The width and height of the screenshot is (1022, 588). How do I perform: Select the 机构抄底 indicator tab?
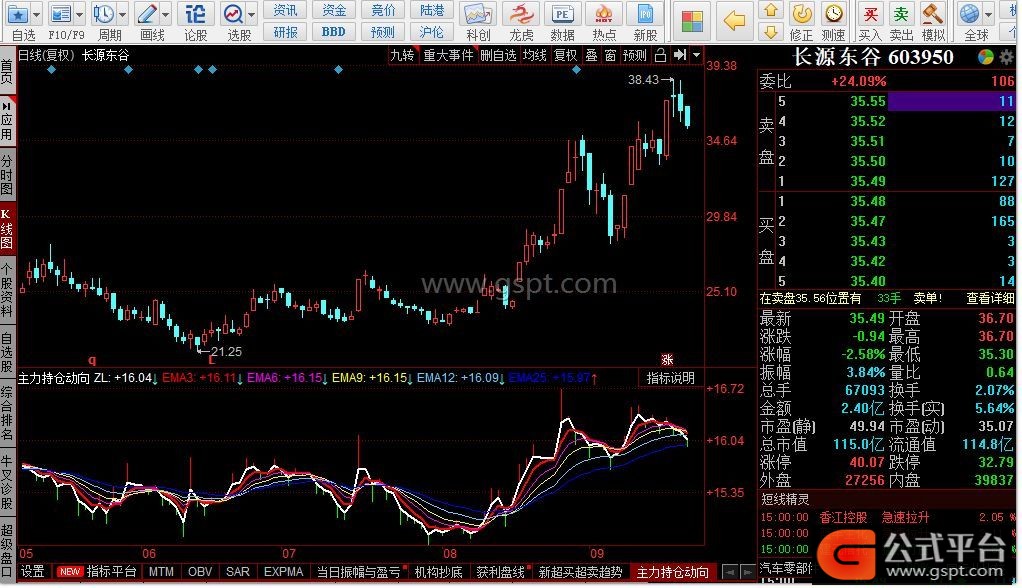tap(439, 572)
